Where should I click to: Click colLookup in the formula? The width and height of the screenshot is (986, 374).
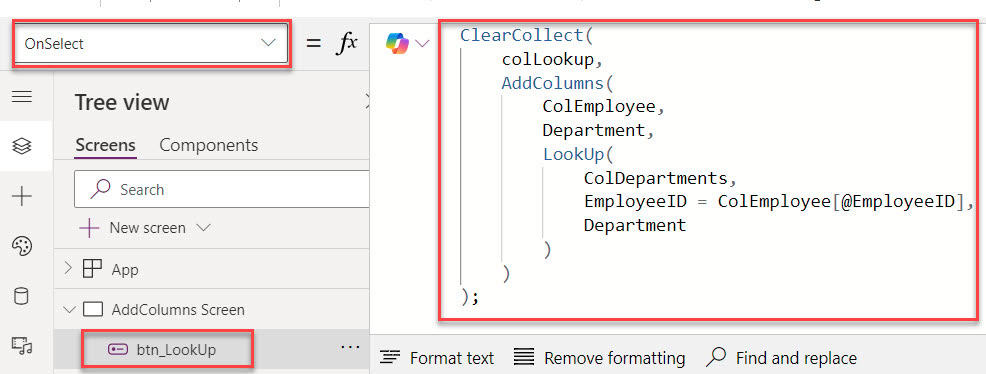coord(548,59)
